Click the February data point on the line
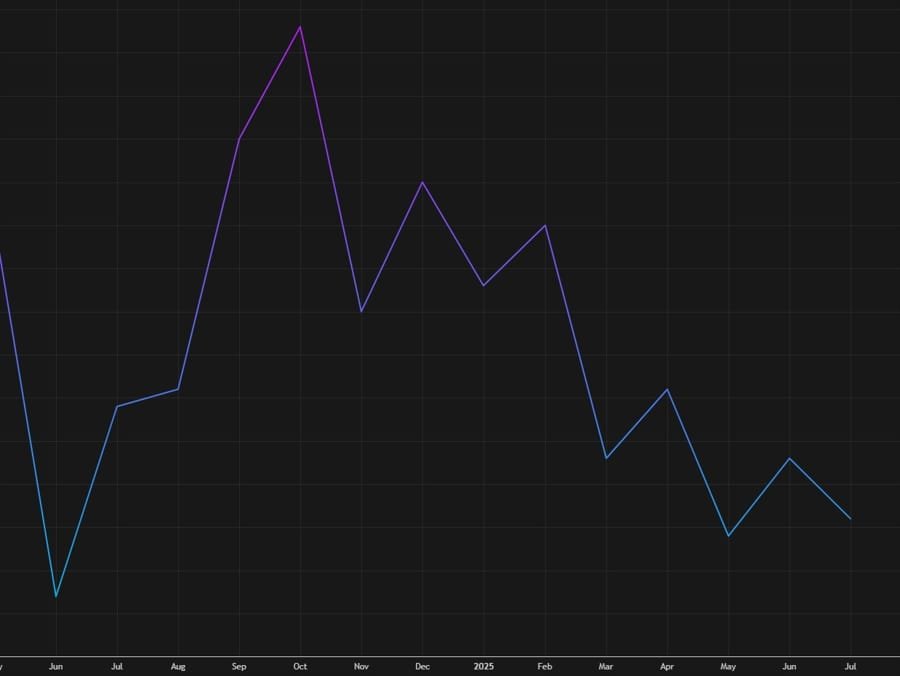 click(x=545, y=225)
